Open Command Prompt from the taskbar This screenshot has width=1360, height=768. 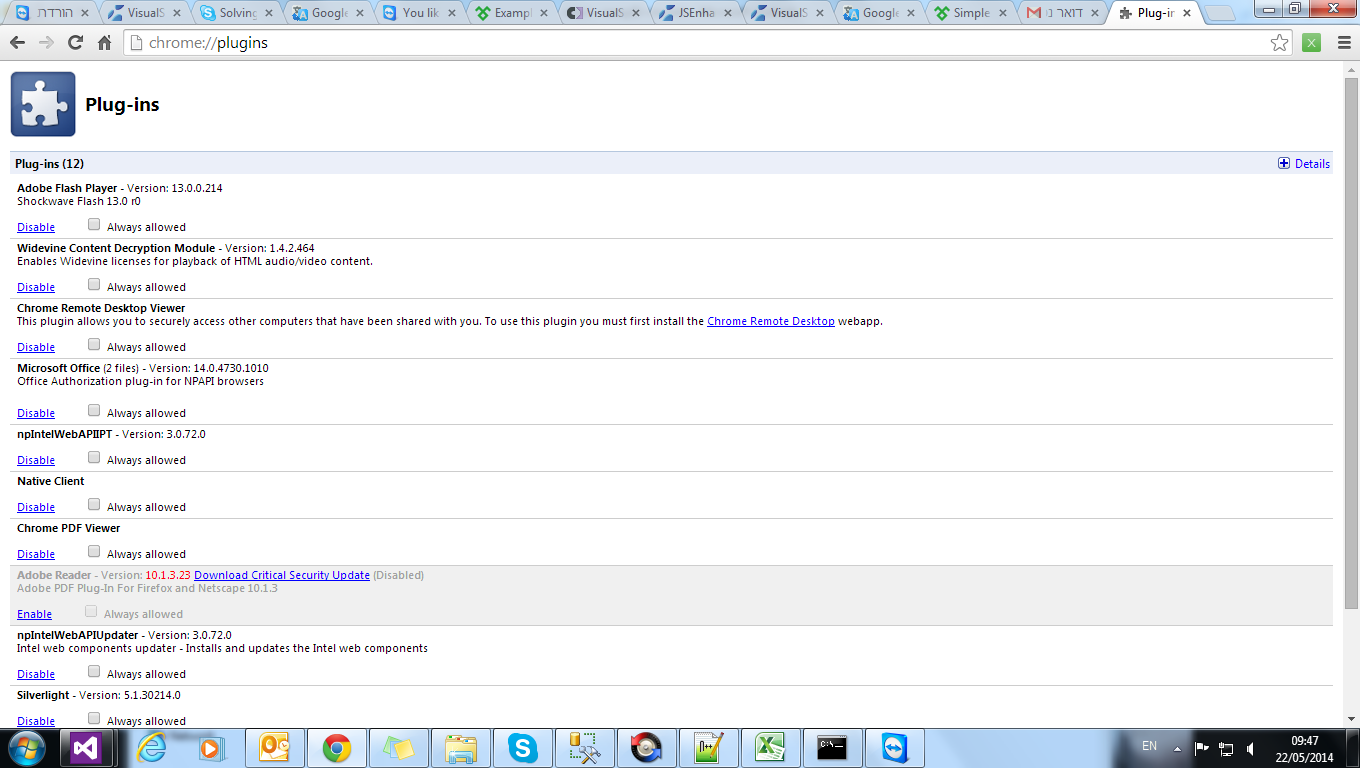[x=832, y=748]
